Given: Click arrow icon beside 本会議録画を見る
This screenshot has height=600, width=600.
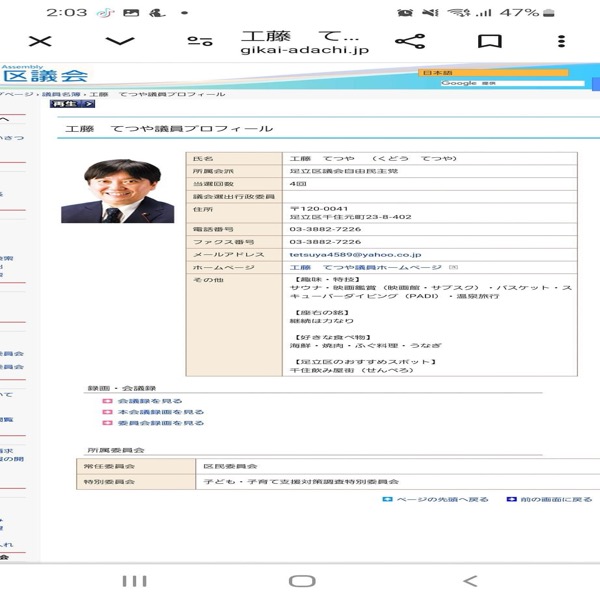Looking at the screenshot, I should [108, 412].
